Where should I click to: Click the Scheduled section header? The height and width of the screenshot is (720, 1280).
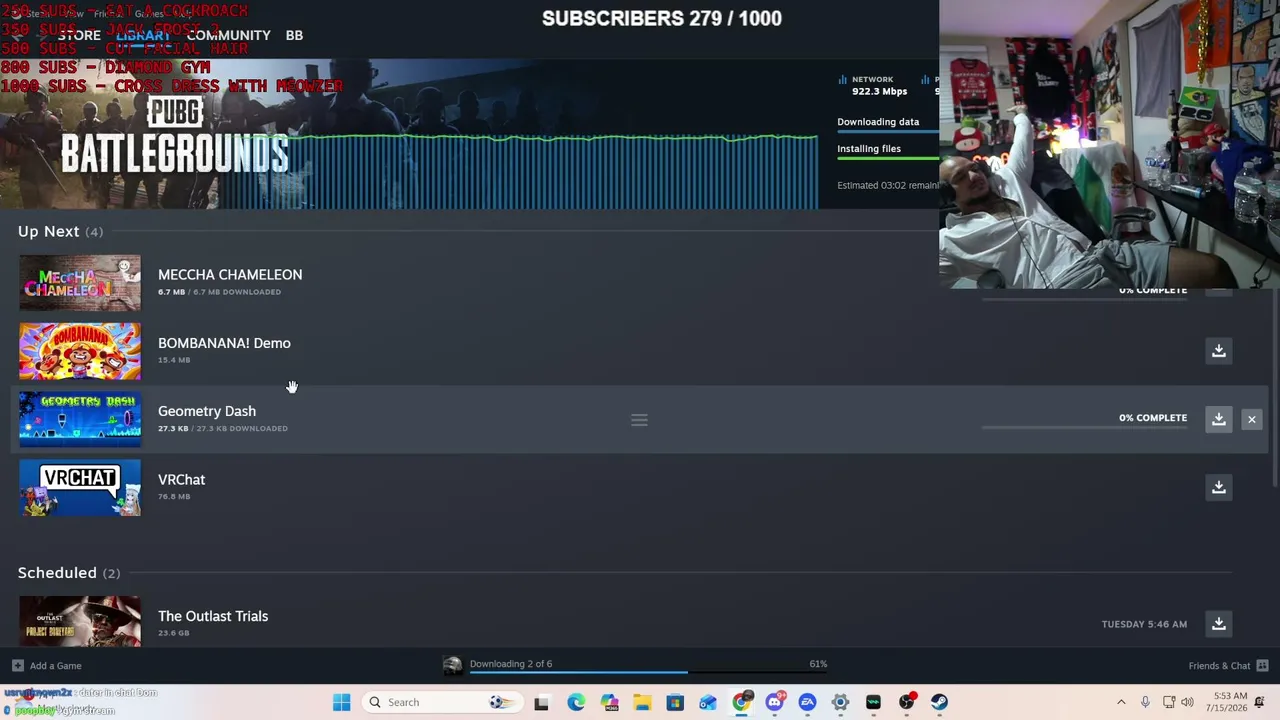[x=69, y=573]
